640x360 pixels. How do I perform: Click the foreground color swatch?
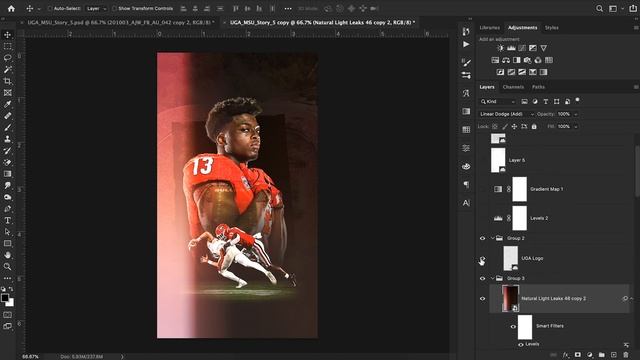(4, 298)
